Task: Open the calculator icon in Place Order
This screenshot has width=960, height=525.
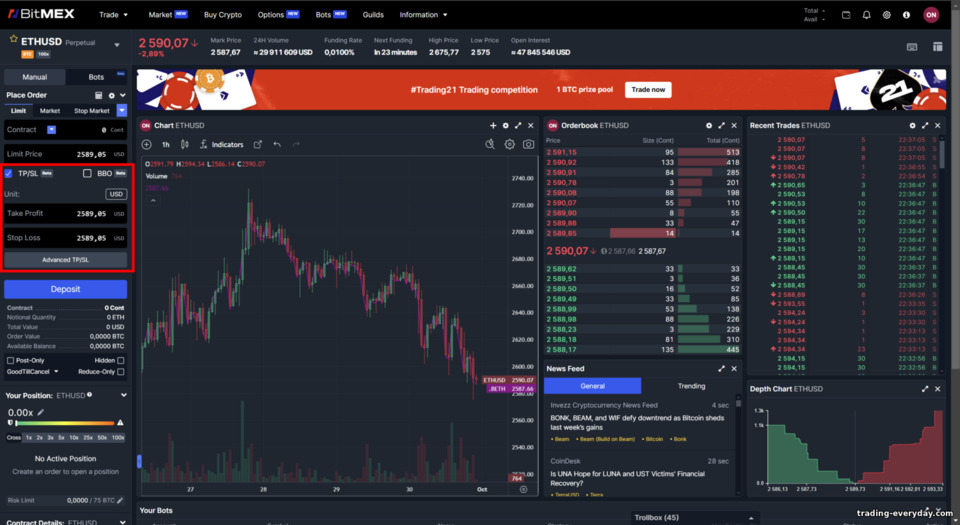Action: pyautogui.click(x=99, y=95)
